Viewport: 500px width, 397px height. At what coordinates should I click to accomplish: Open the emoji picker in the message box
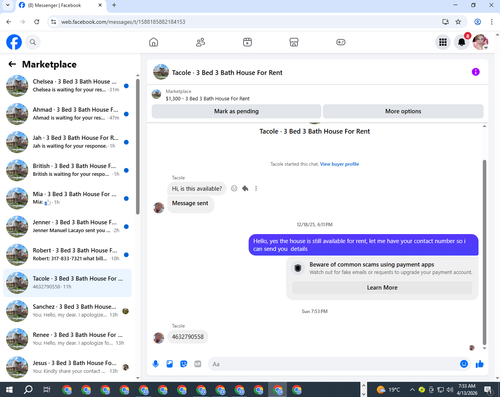click(464, 364)
